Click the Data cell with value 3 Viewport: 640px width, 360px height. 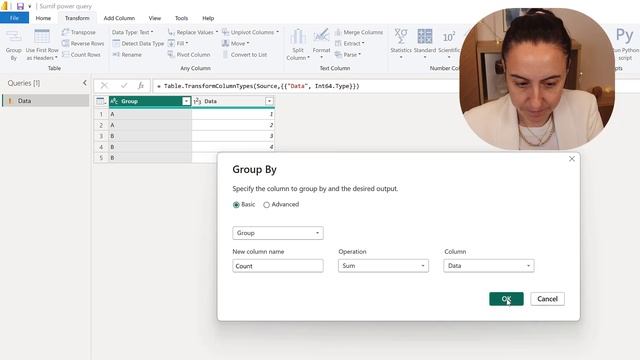pos(233,136)
